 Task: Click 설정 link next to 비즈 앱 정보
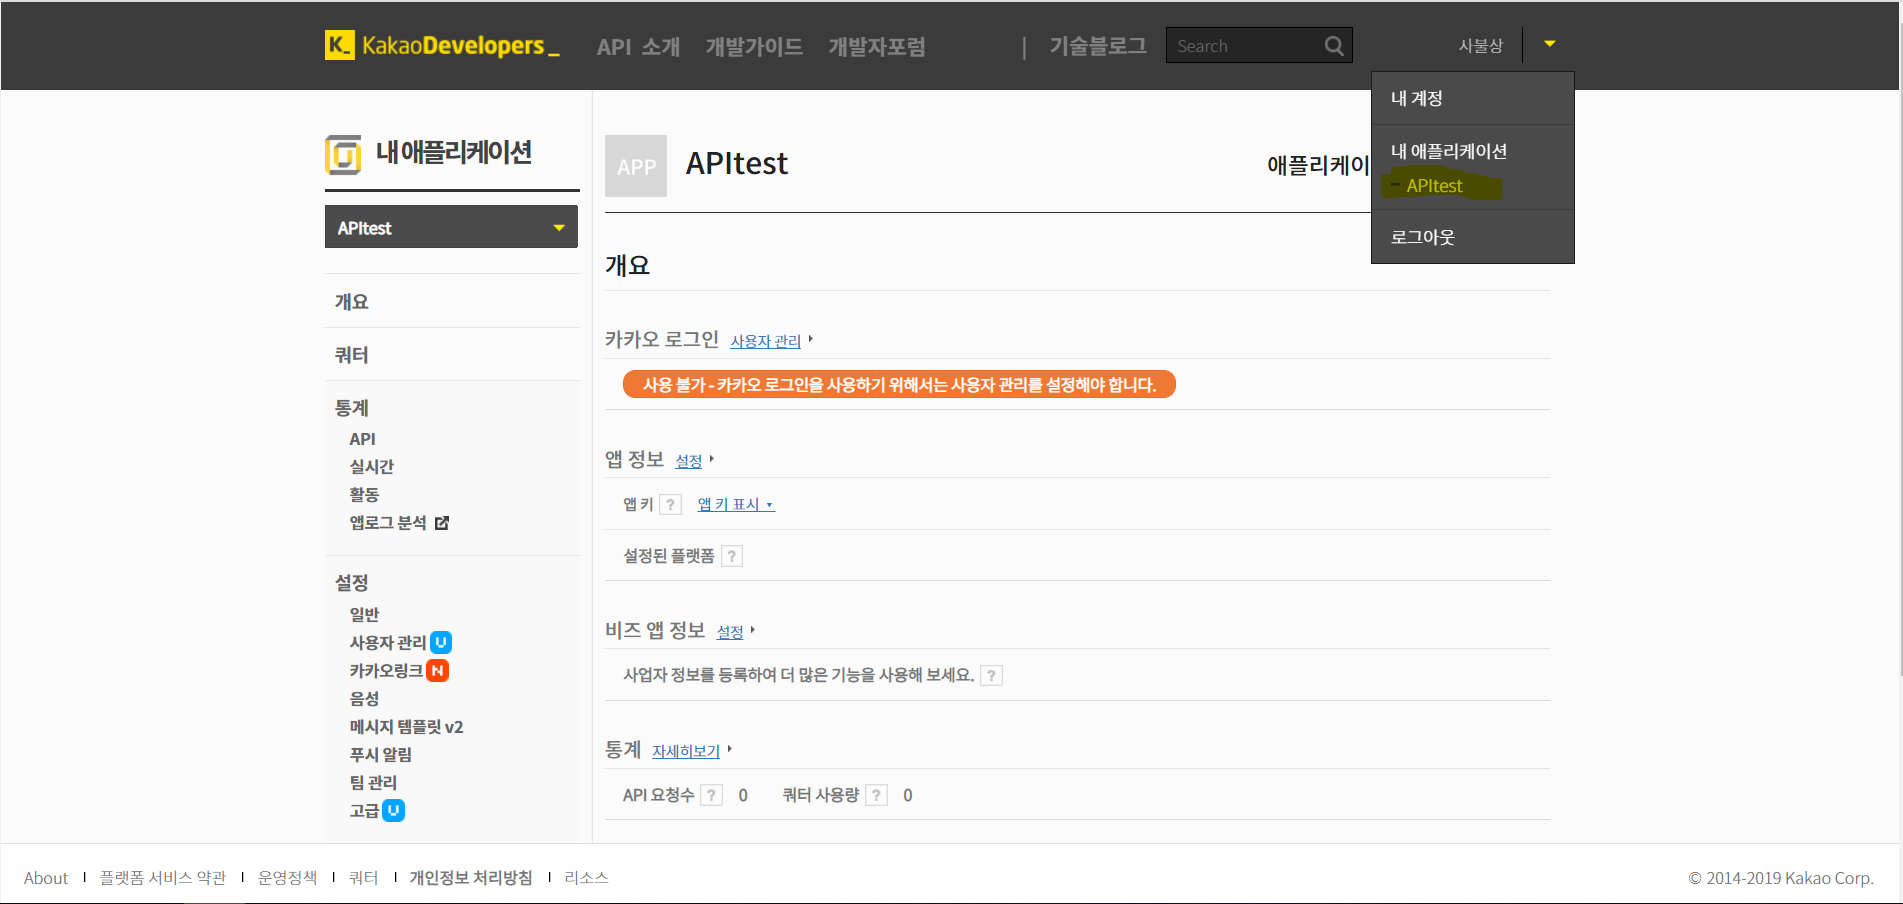click(x=730, y=632)
